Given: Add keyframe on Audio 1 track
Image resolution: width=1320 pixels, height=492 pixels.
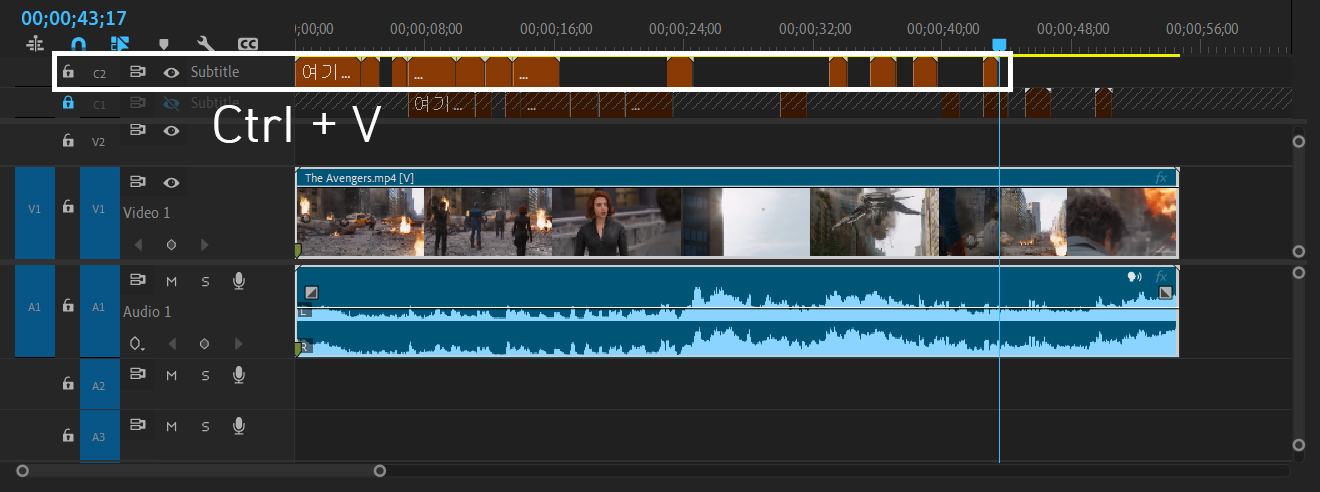Looking at the screenshot, I should click(x=204, y=344).
